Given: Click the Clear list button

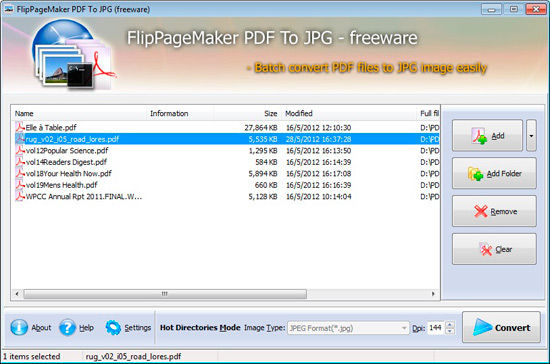Looking at the screenshot, I should coord(494,249).
